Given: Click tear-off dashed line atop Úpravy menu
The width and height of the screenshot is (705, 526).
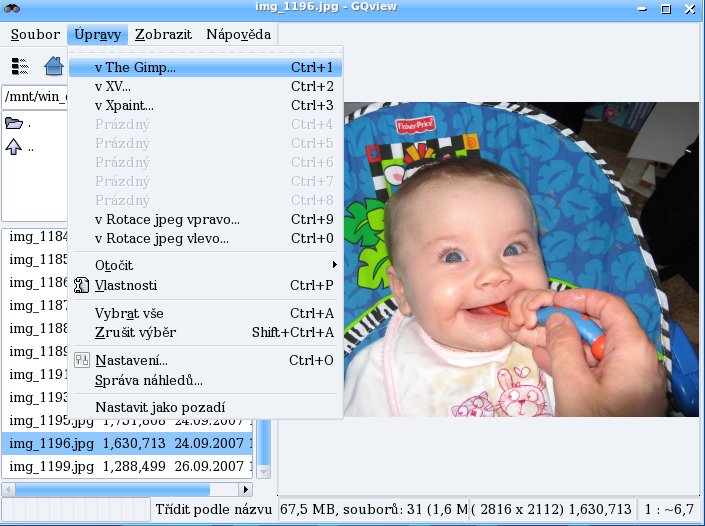Looking at the screenshot, I should 205,52.
